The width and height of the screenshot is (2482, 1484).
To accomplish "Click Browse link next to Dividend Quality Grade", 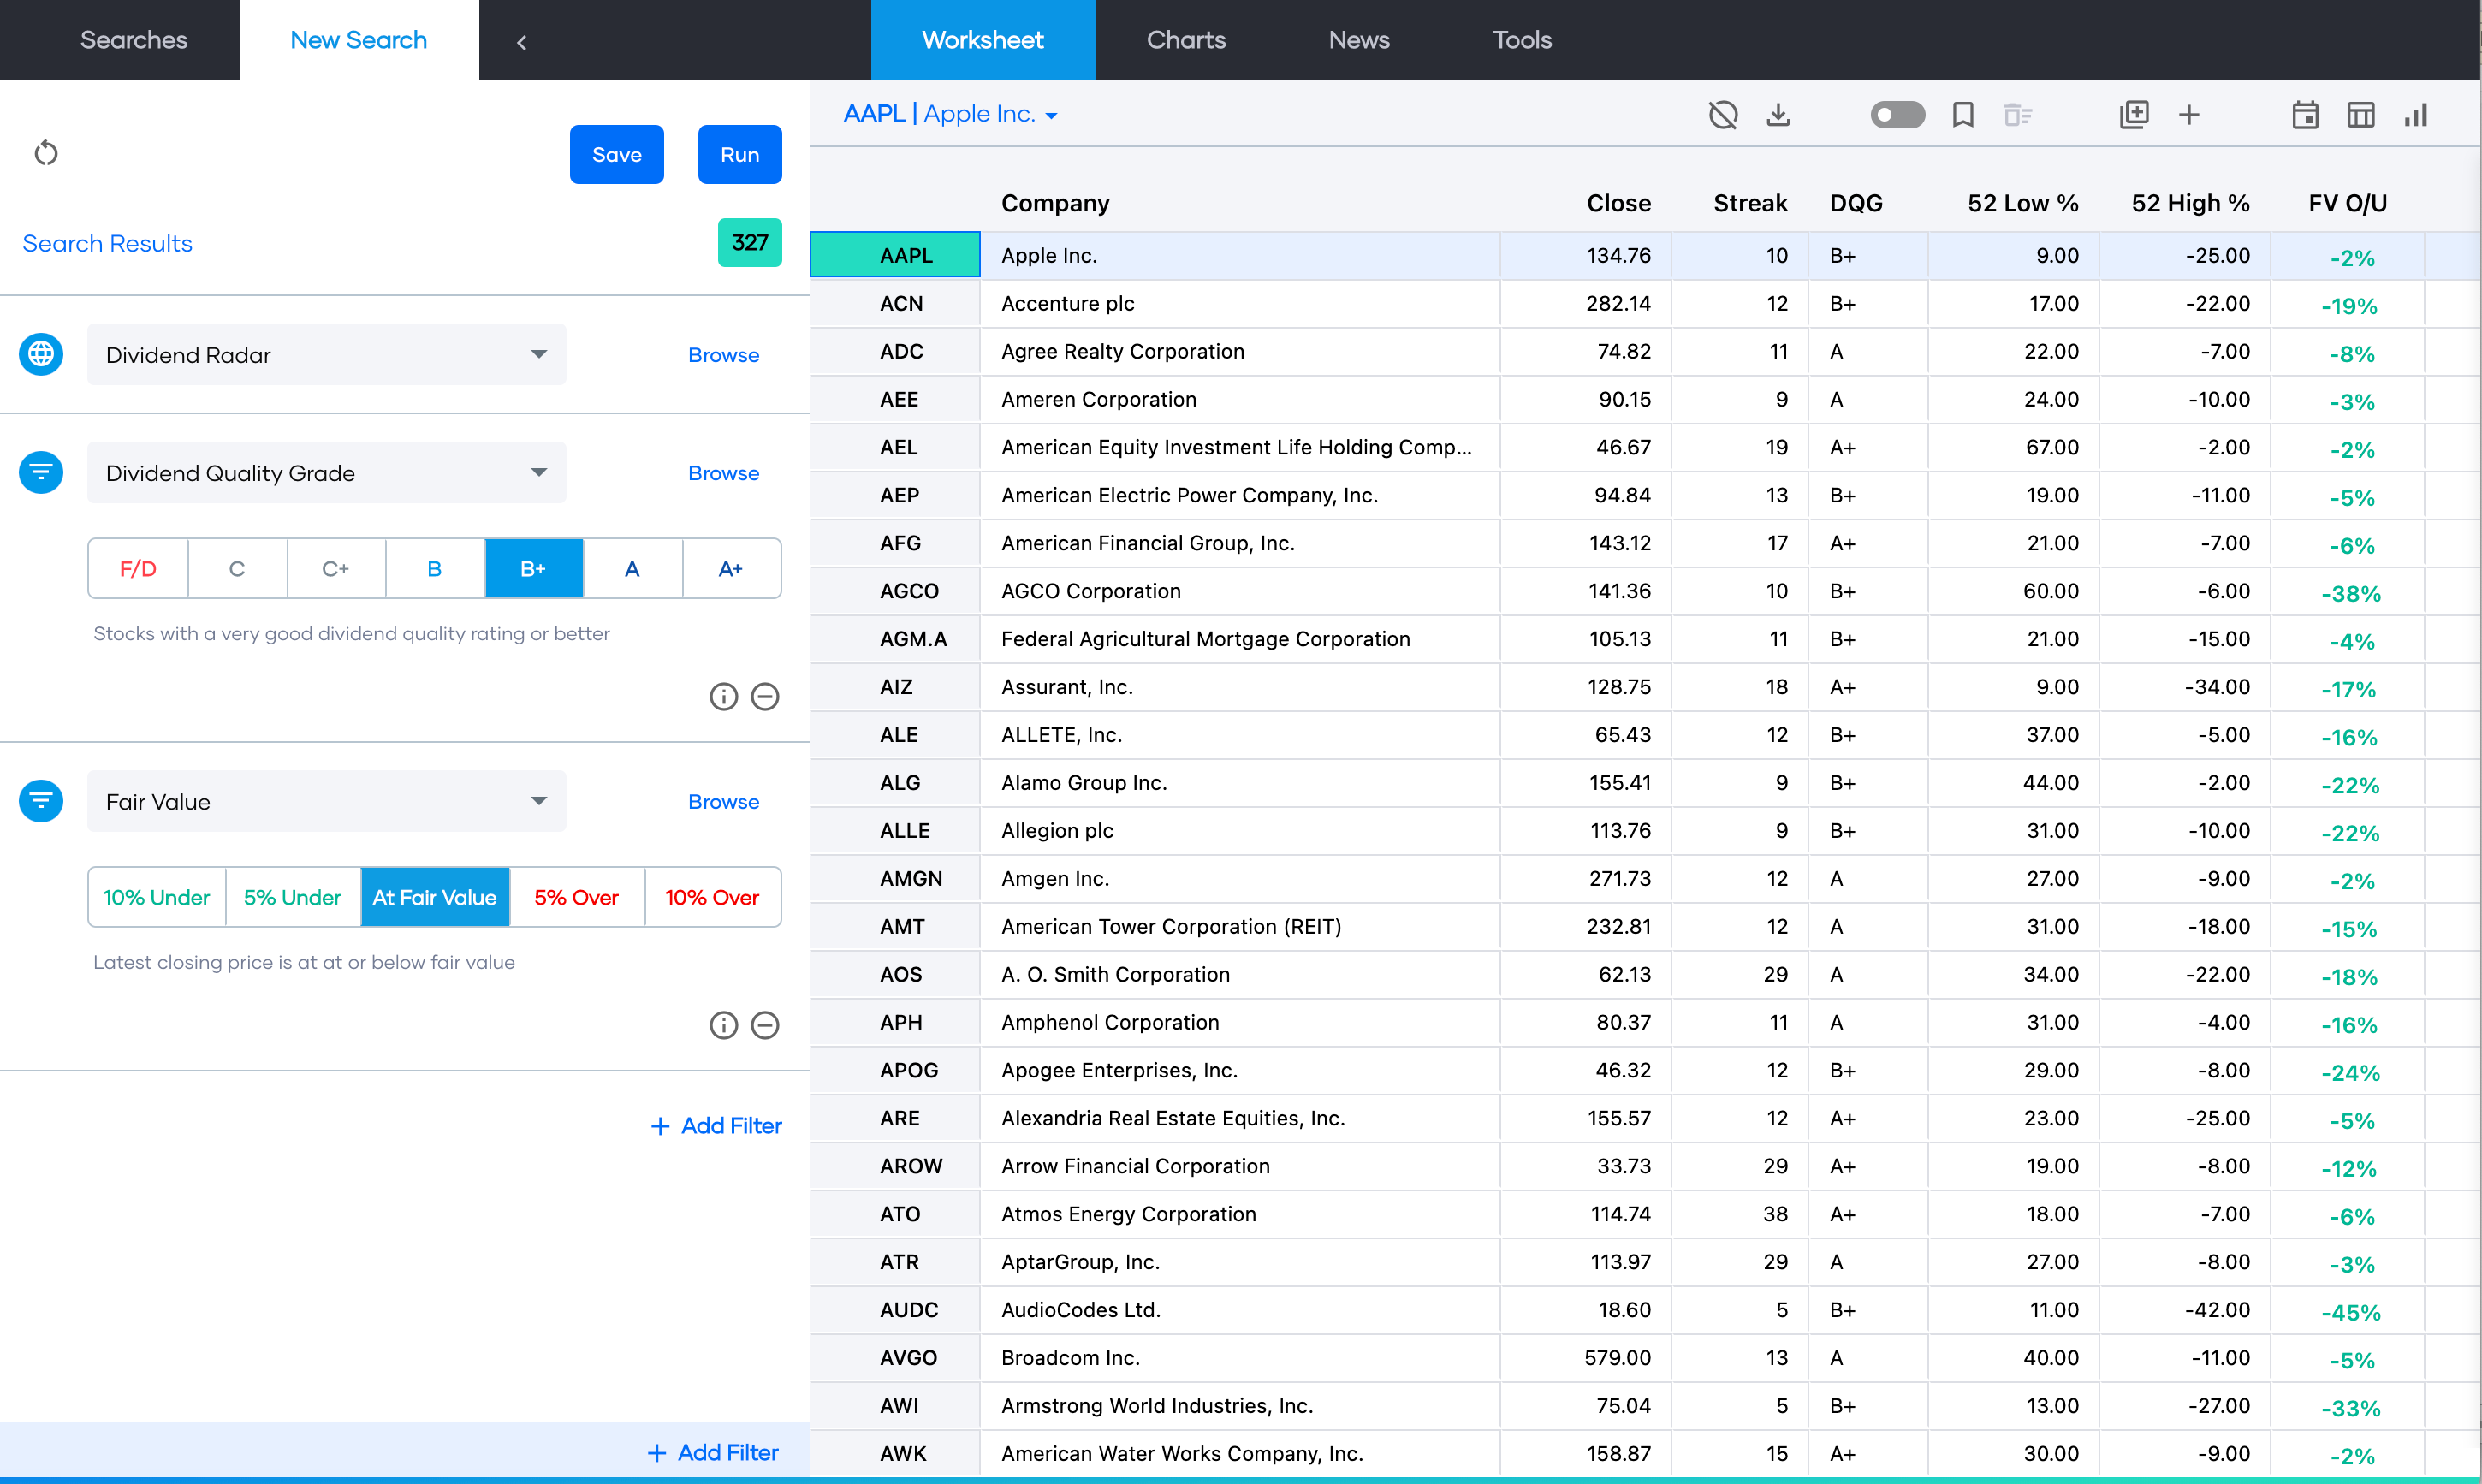I will pos(723,473).
